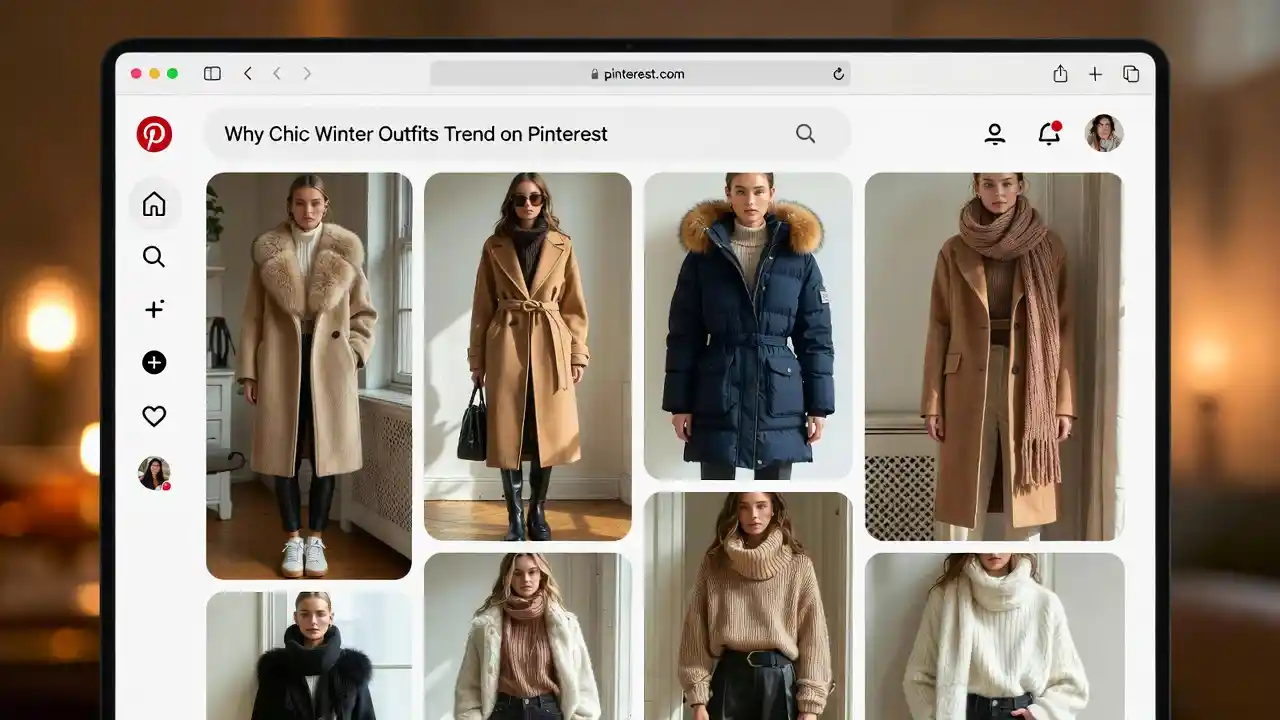Open the Share menu in Safari
The image size is (1280, 720).
click(1060, 73)
